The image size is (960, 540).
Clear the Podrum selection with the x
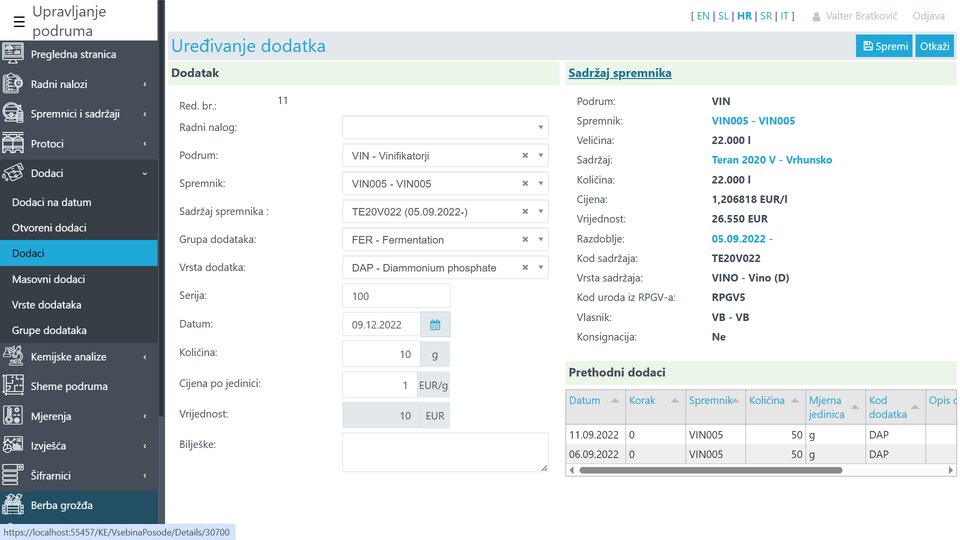click(x=525, y=156)
